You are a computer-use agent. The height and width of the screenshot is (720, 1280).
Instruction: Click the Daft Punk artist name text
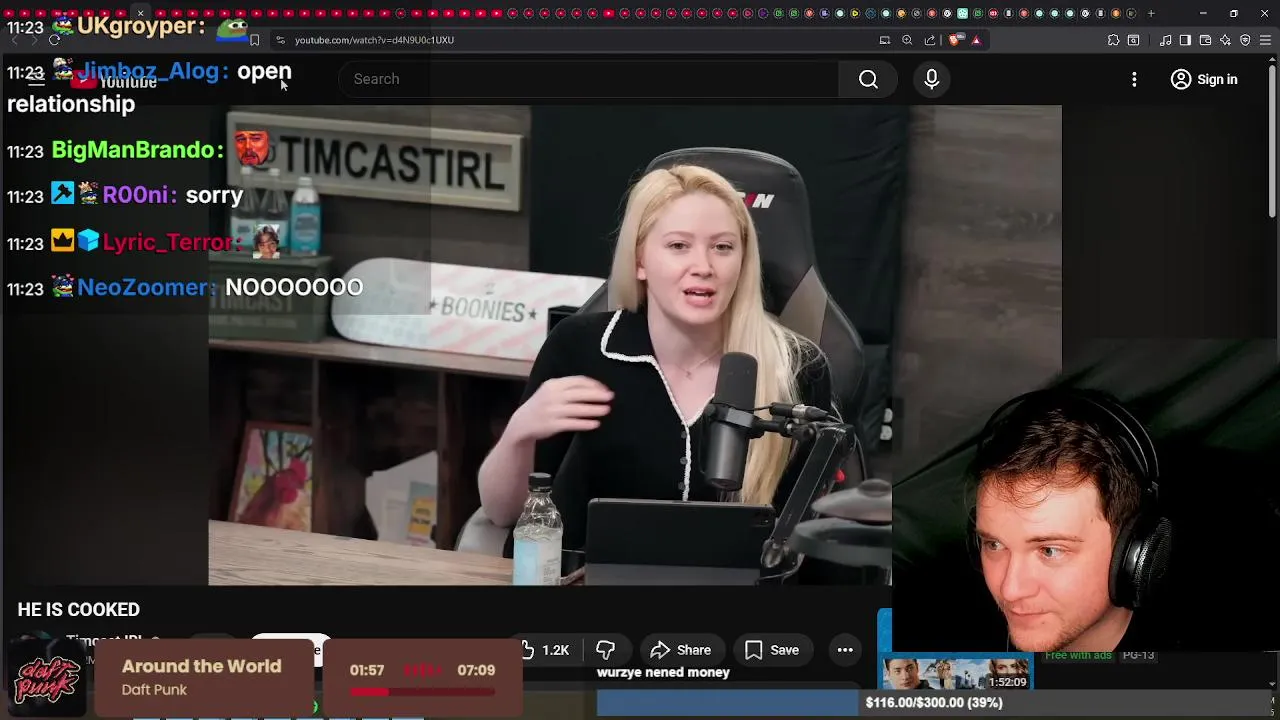154,690
